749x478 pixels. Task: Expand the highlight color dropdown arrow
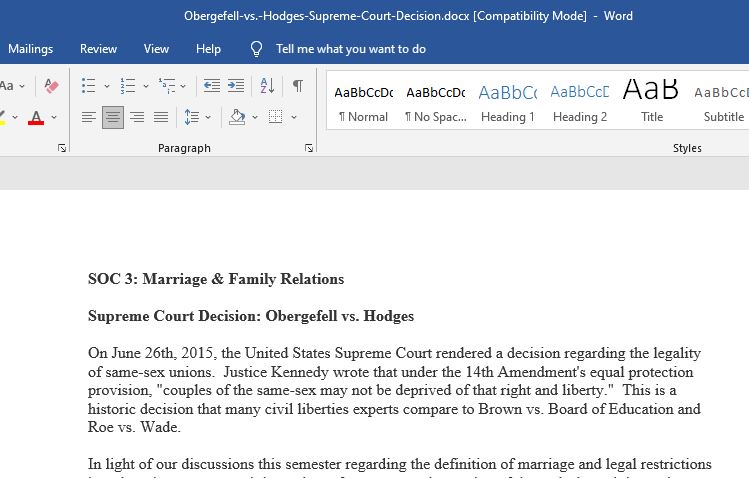click(x=15, y=117)
